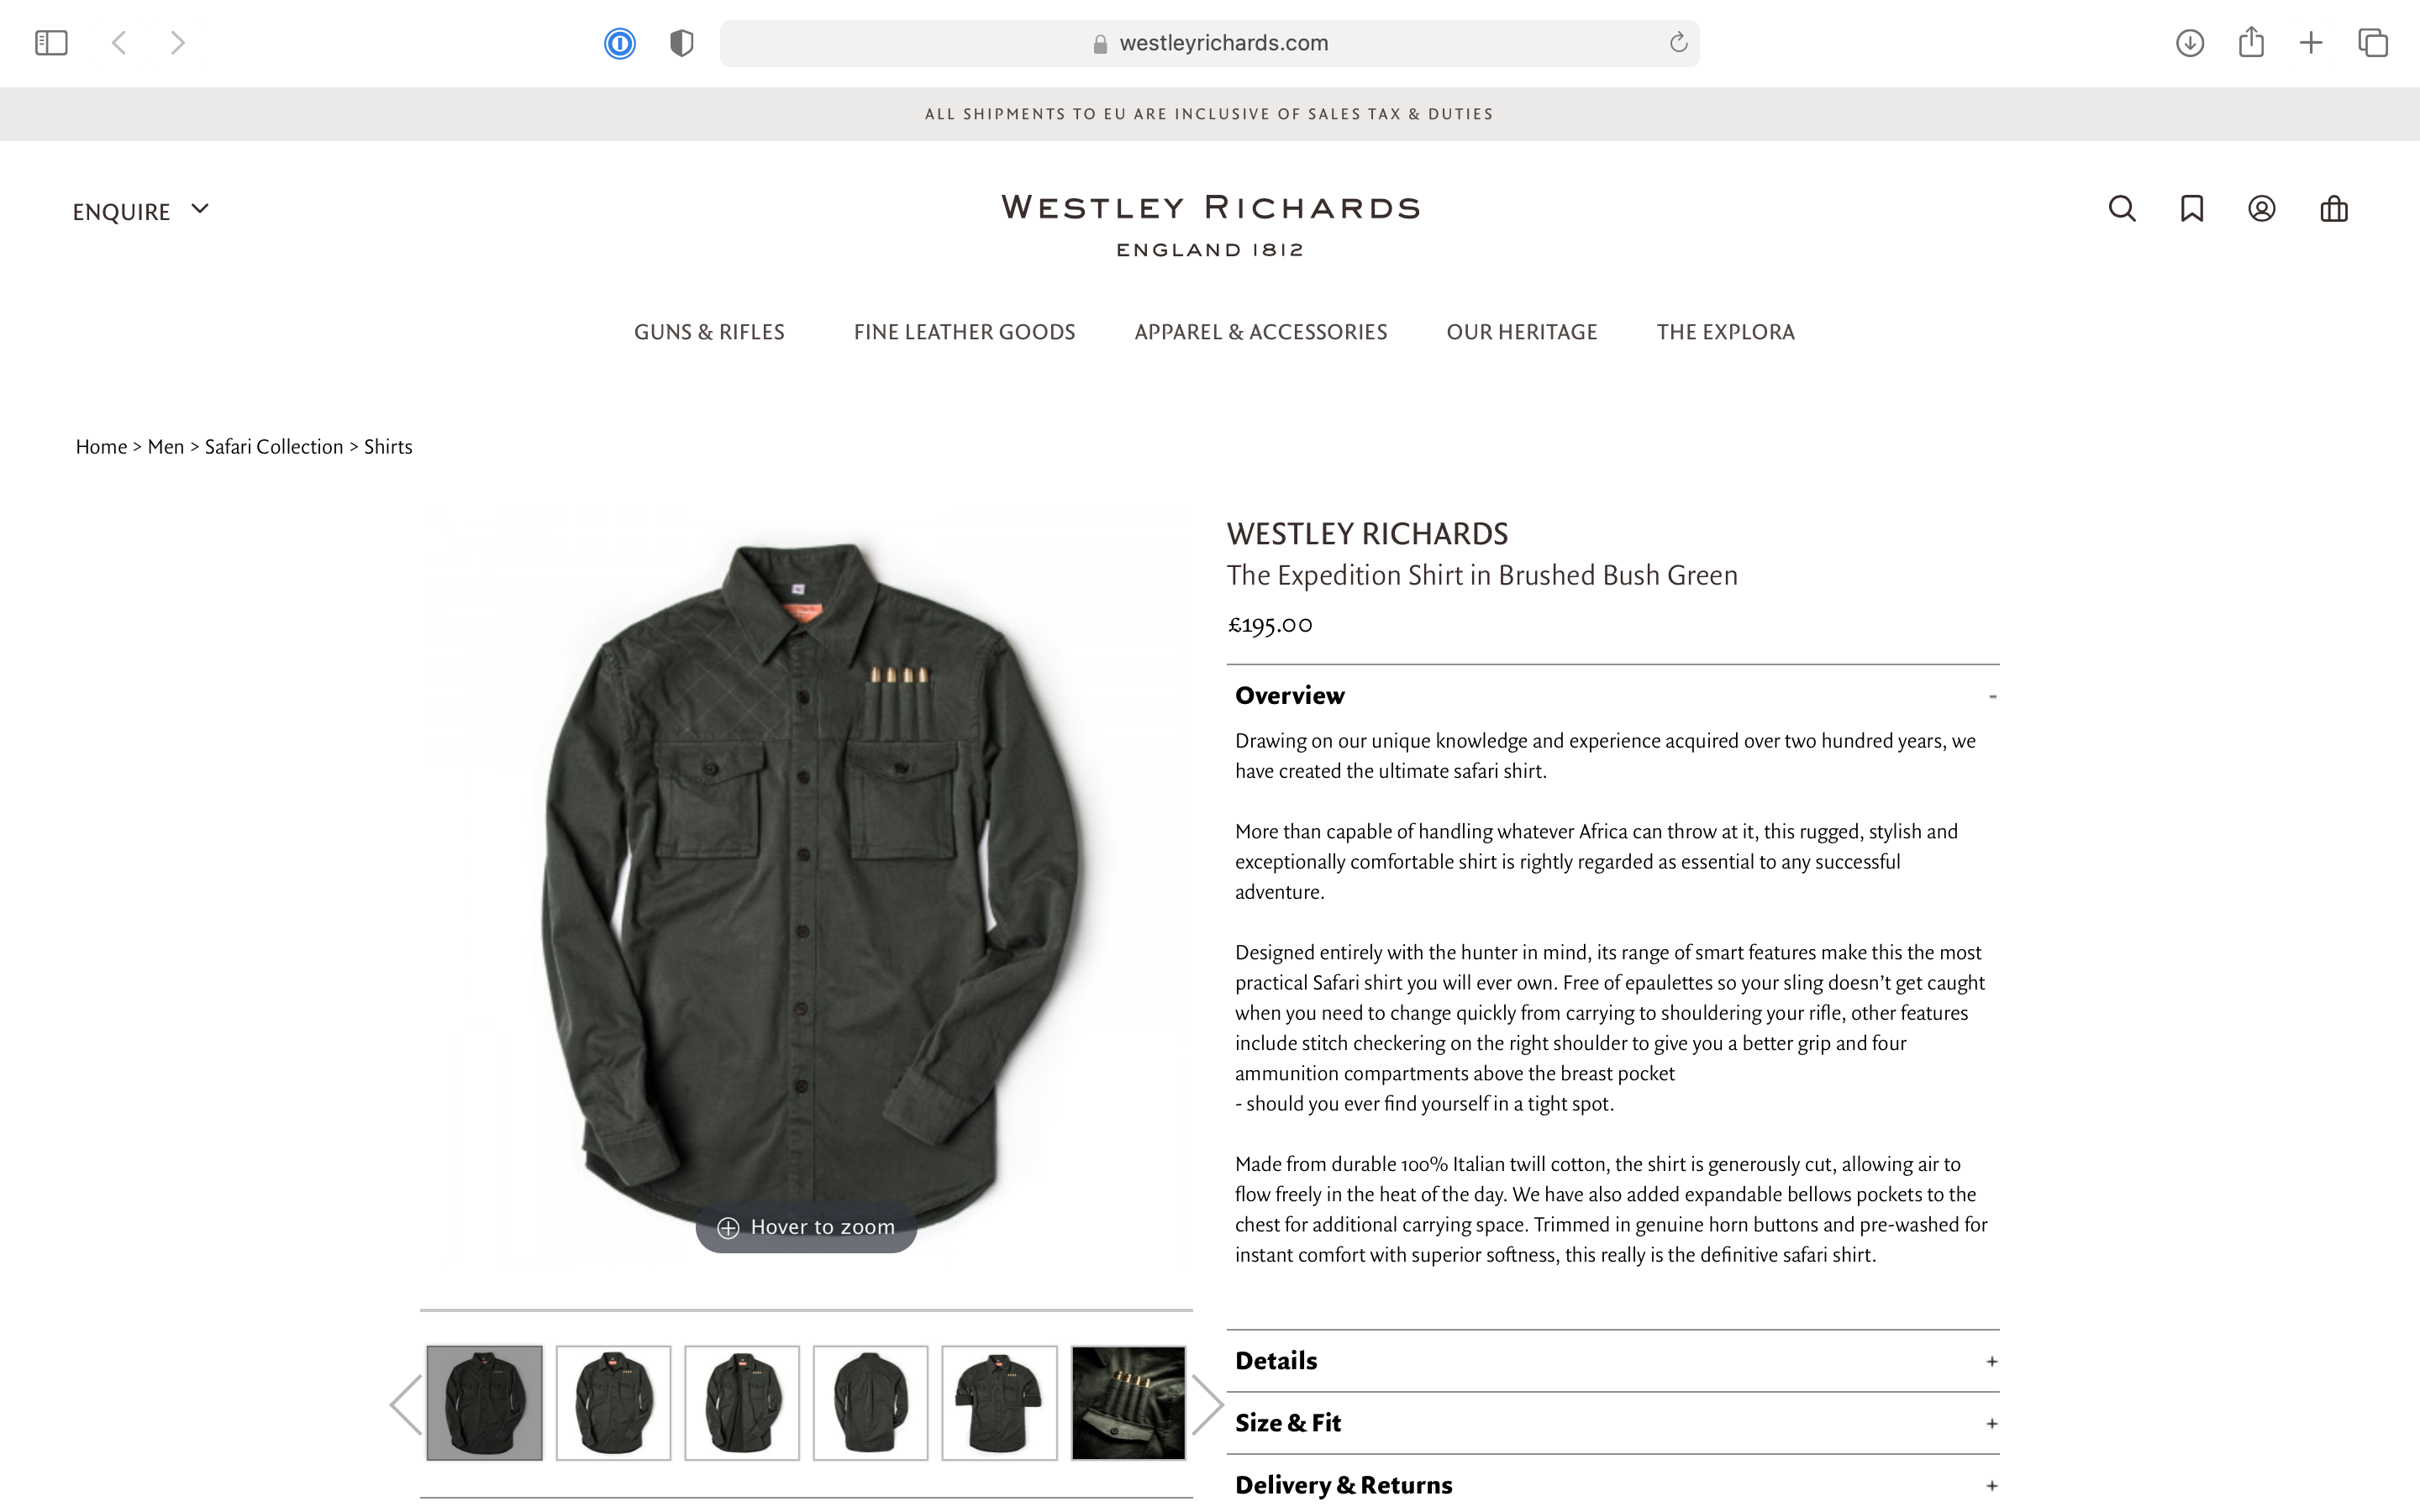Image resolution: width=2420 pixels, height=1512 pixels.
Task: Expand the Details section
Action: click(1613, 1361)
